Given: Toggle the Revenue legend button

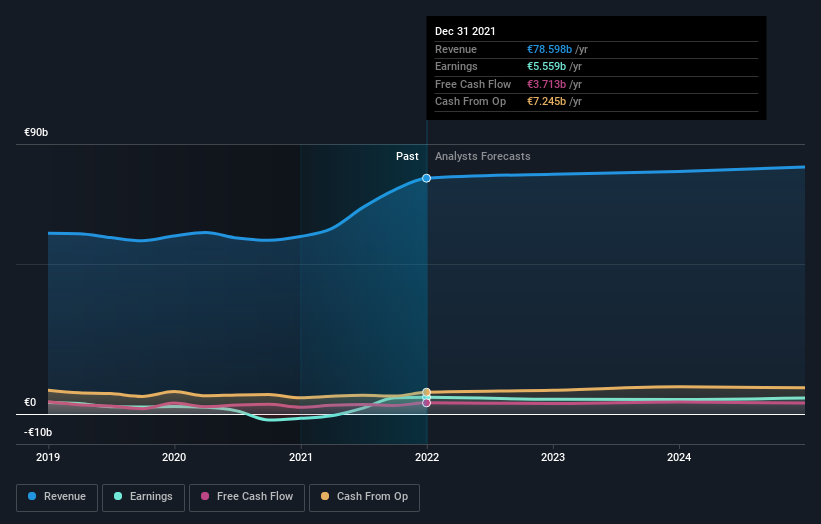Looking at the screenshot, I should (57, 497).
